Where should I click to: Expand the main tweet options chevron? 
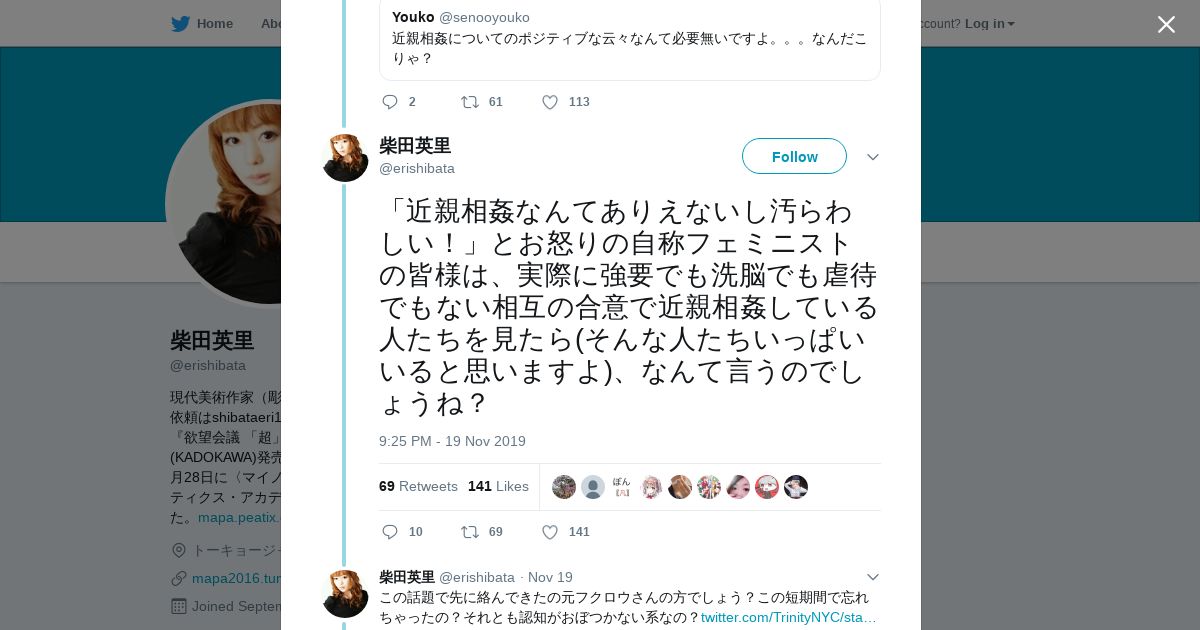point(872,157)
